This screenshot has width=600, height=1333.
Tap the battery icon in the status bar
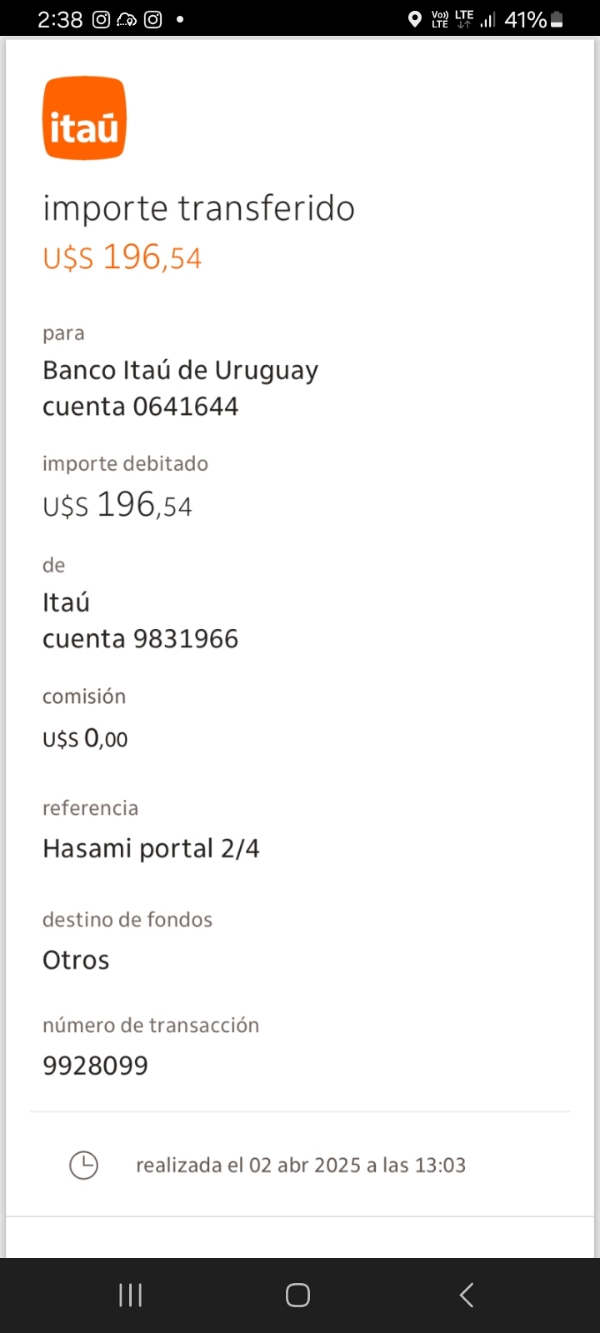(558, 20)
